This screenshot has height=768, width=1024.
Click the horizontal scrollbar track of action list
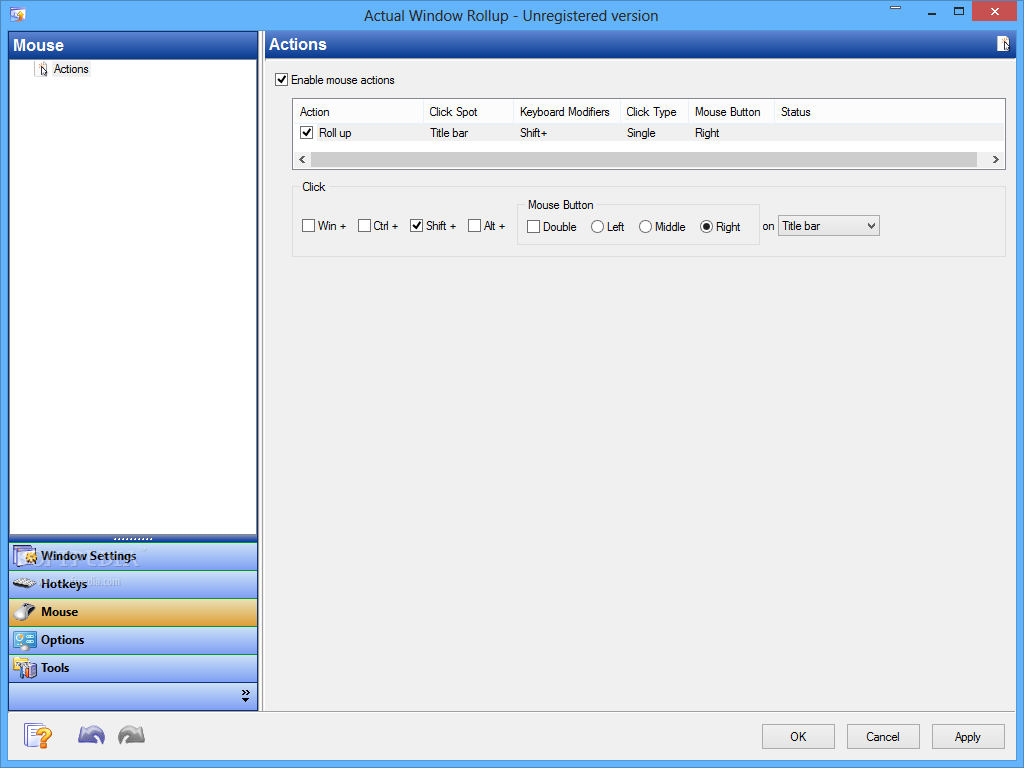pyautogui.click(x=644, y=159)
